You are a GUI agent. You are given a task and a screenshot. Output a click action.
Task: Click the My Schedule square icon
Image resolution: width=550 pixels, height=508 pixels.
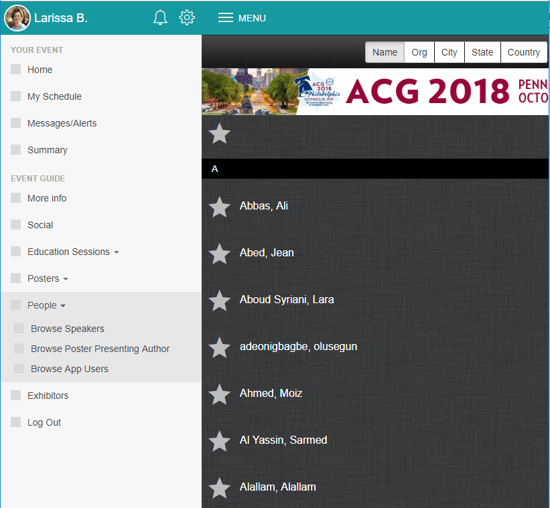(16, 96)
